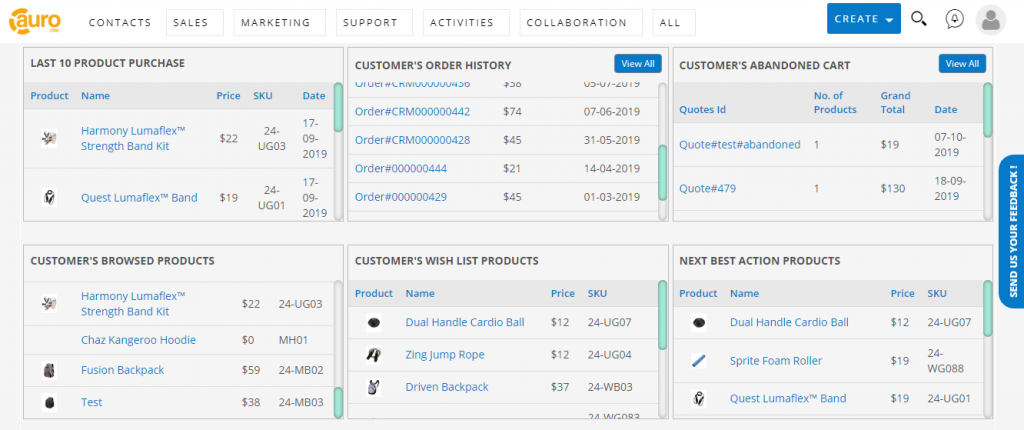This screenshot has width=1024, height=430.
Task: Open the search magnifier icon
Action: click(919, 19)
